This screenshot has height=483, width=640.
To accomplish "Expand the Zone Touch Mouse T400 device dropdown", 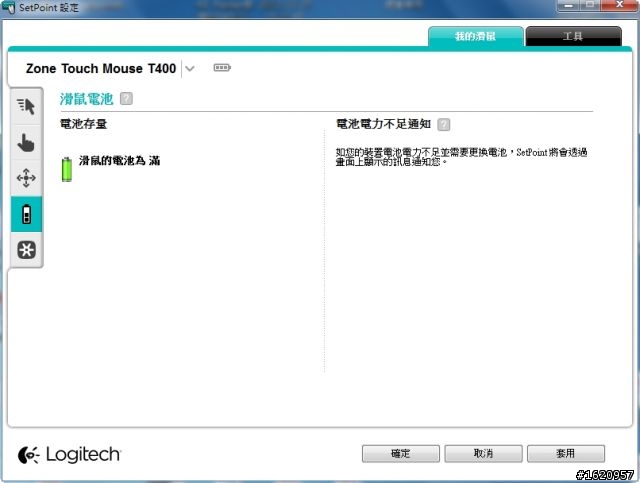I will (189, 68).
